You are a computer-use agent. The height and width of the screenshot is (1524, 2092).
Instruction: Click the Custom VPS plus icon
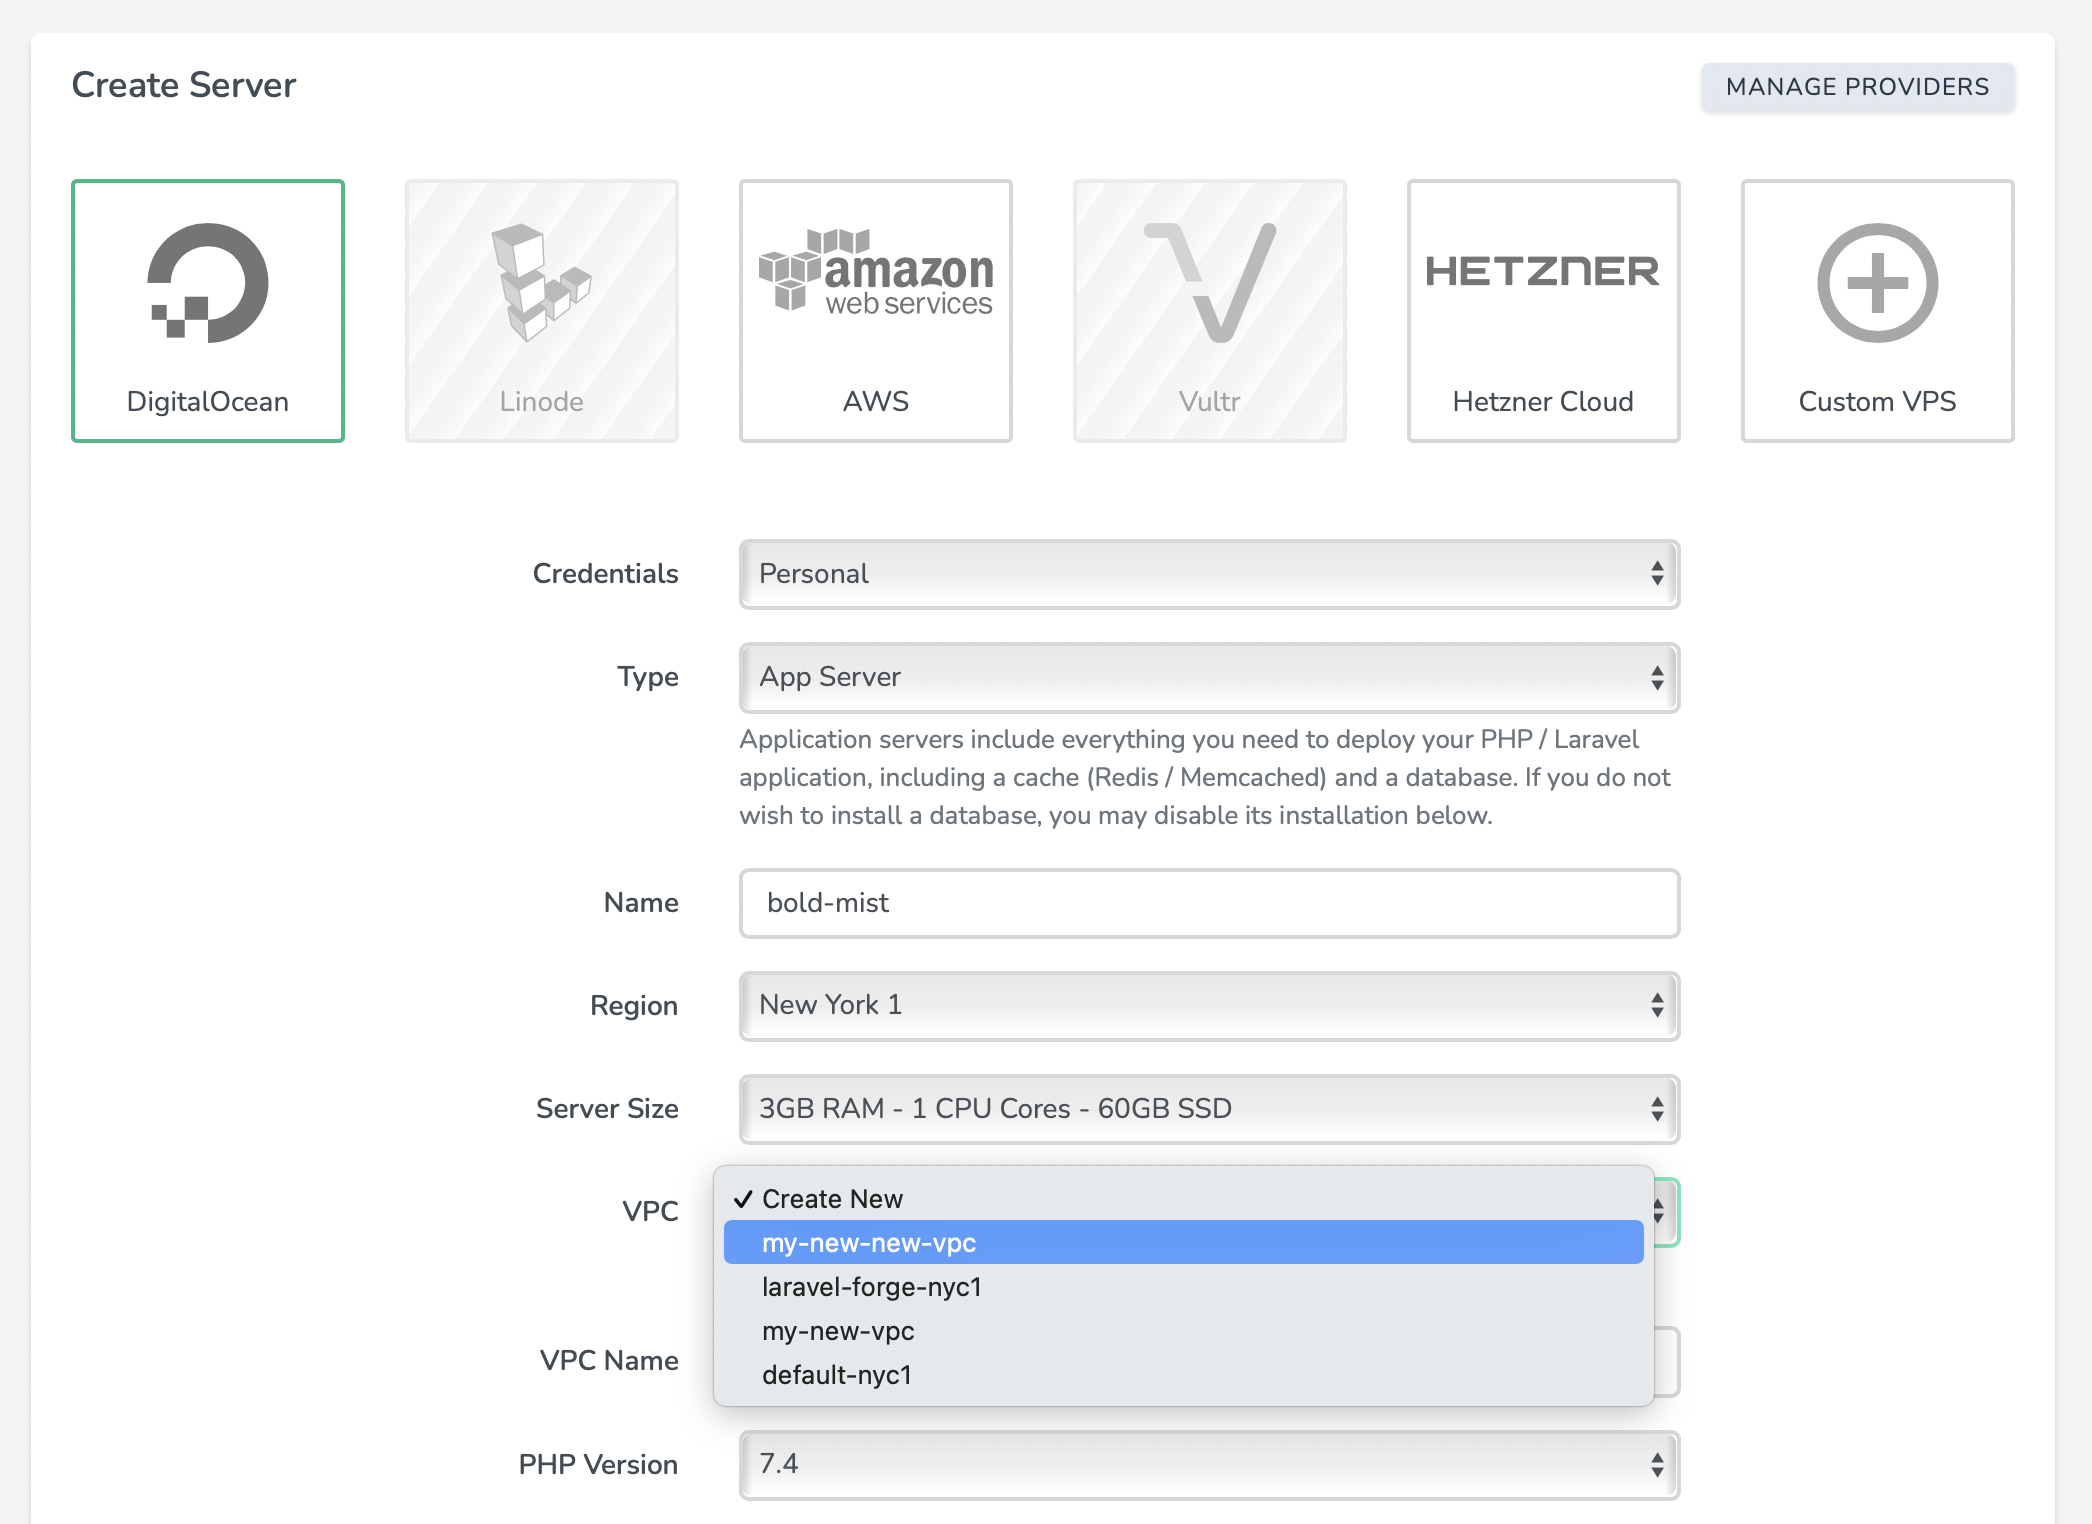click(x=1877, y=283)
